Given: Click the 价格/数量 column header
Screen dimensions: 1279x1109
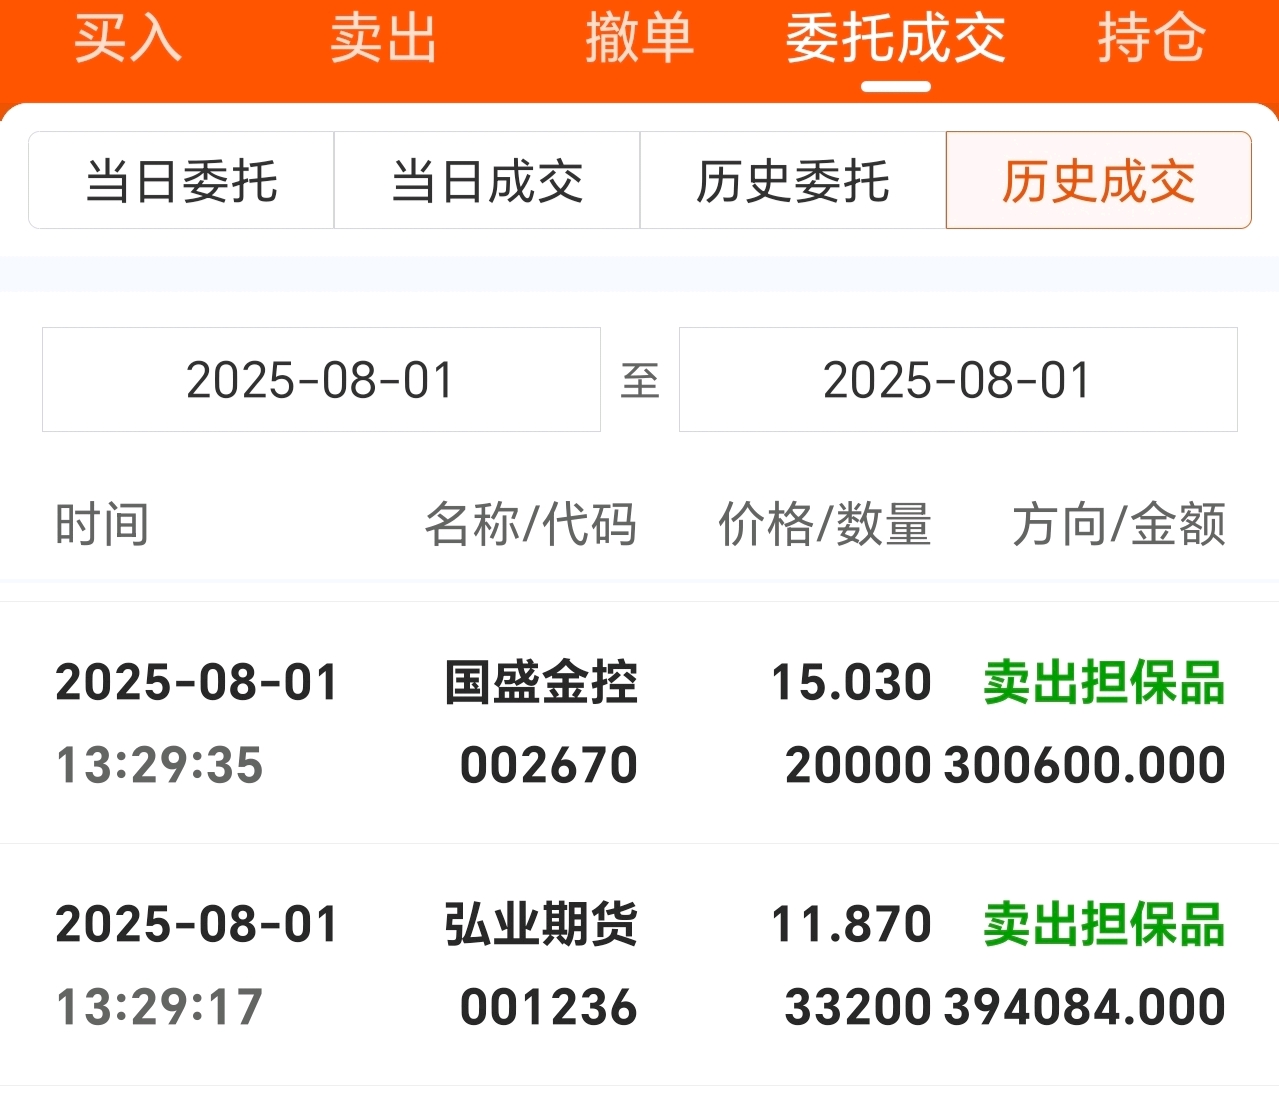Looking at the screenshot, I should (x=825, y=525).
